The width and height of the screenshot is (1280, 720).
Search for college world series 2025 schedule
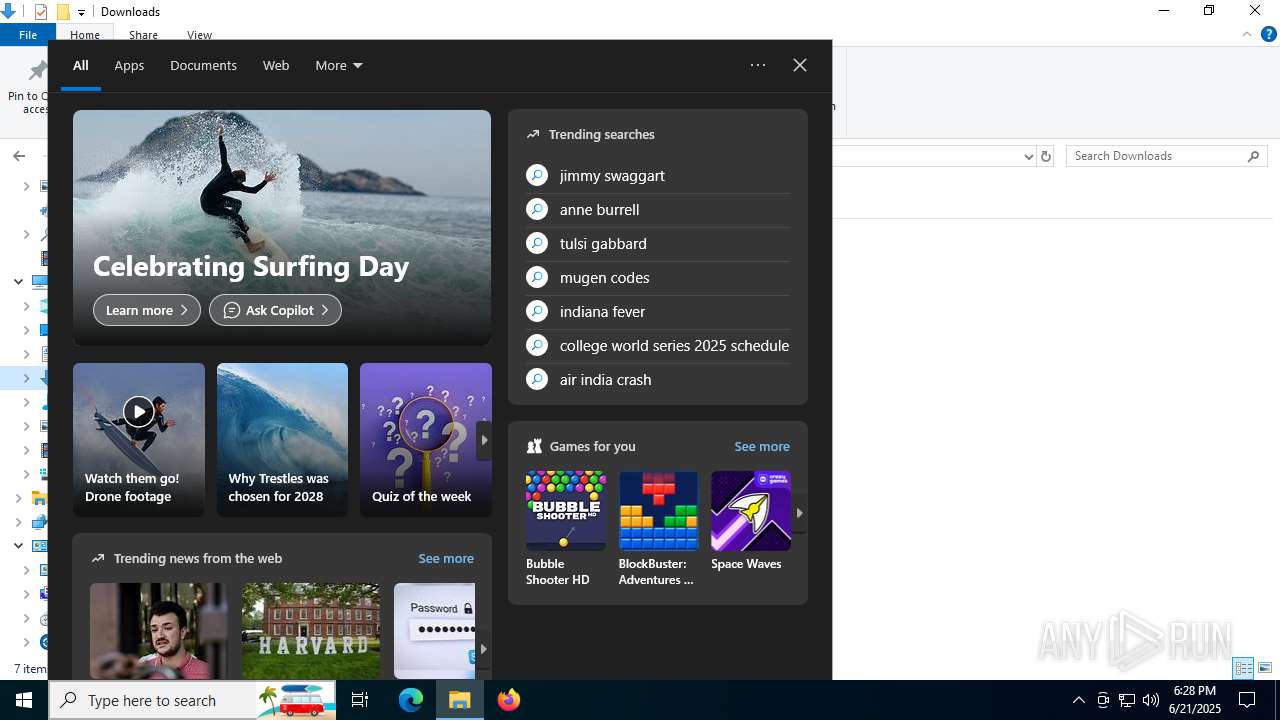pos(658,345)
